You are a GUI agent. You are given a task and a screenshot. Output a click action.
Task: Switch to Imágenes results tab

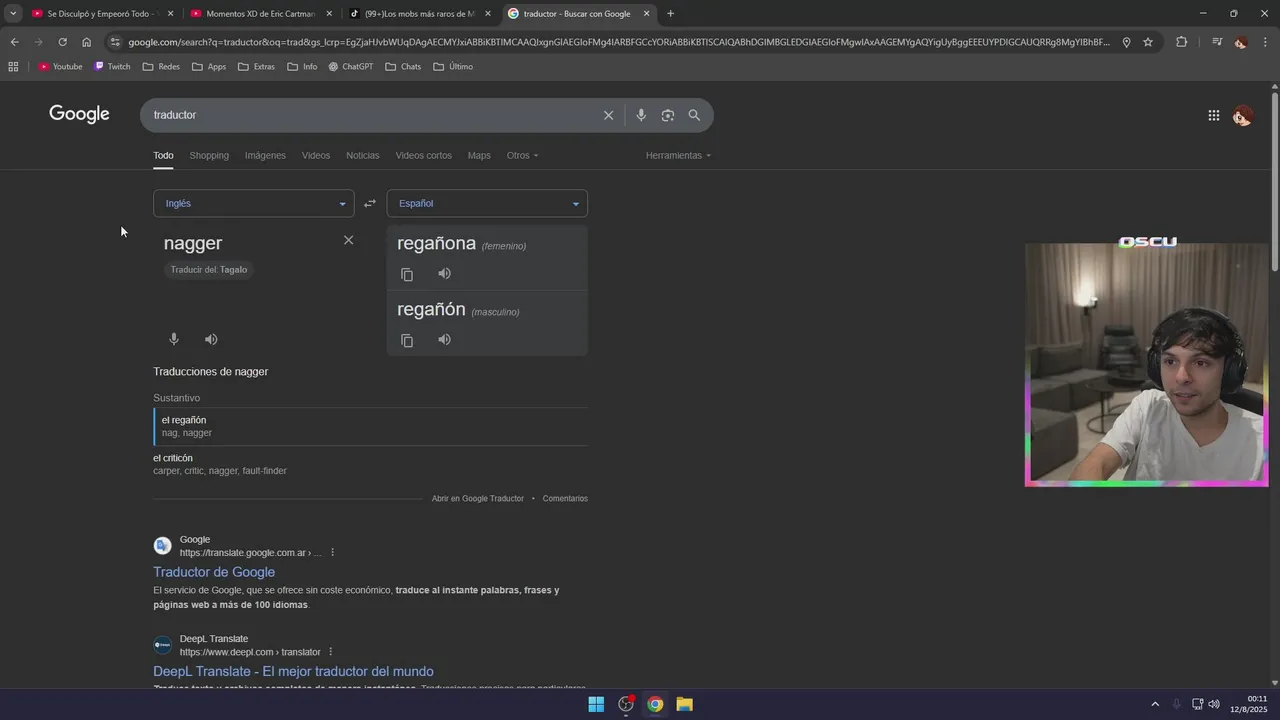(265, 155)
